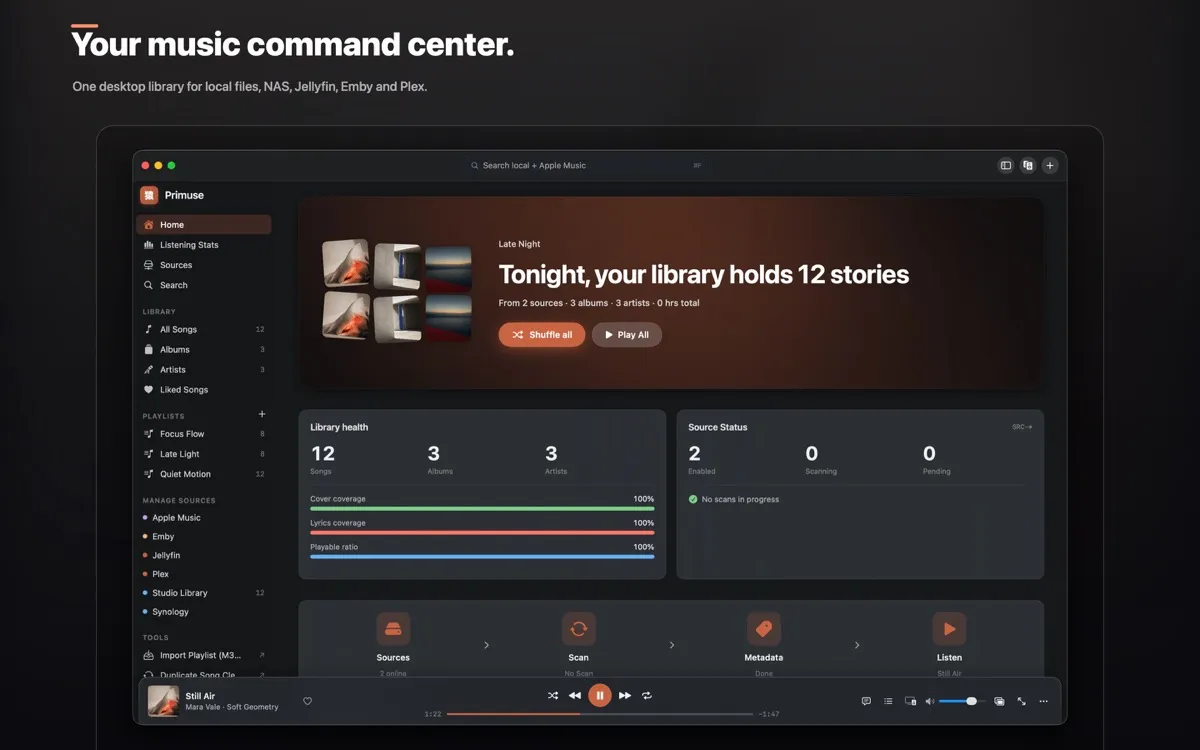Image resolution: width=1200 pixels, height=750 pixels.
Task: Open Albums in the library section
Action: tap(204, 349)
